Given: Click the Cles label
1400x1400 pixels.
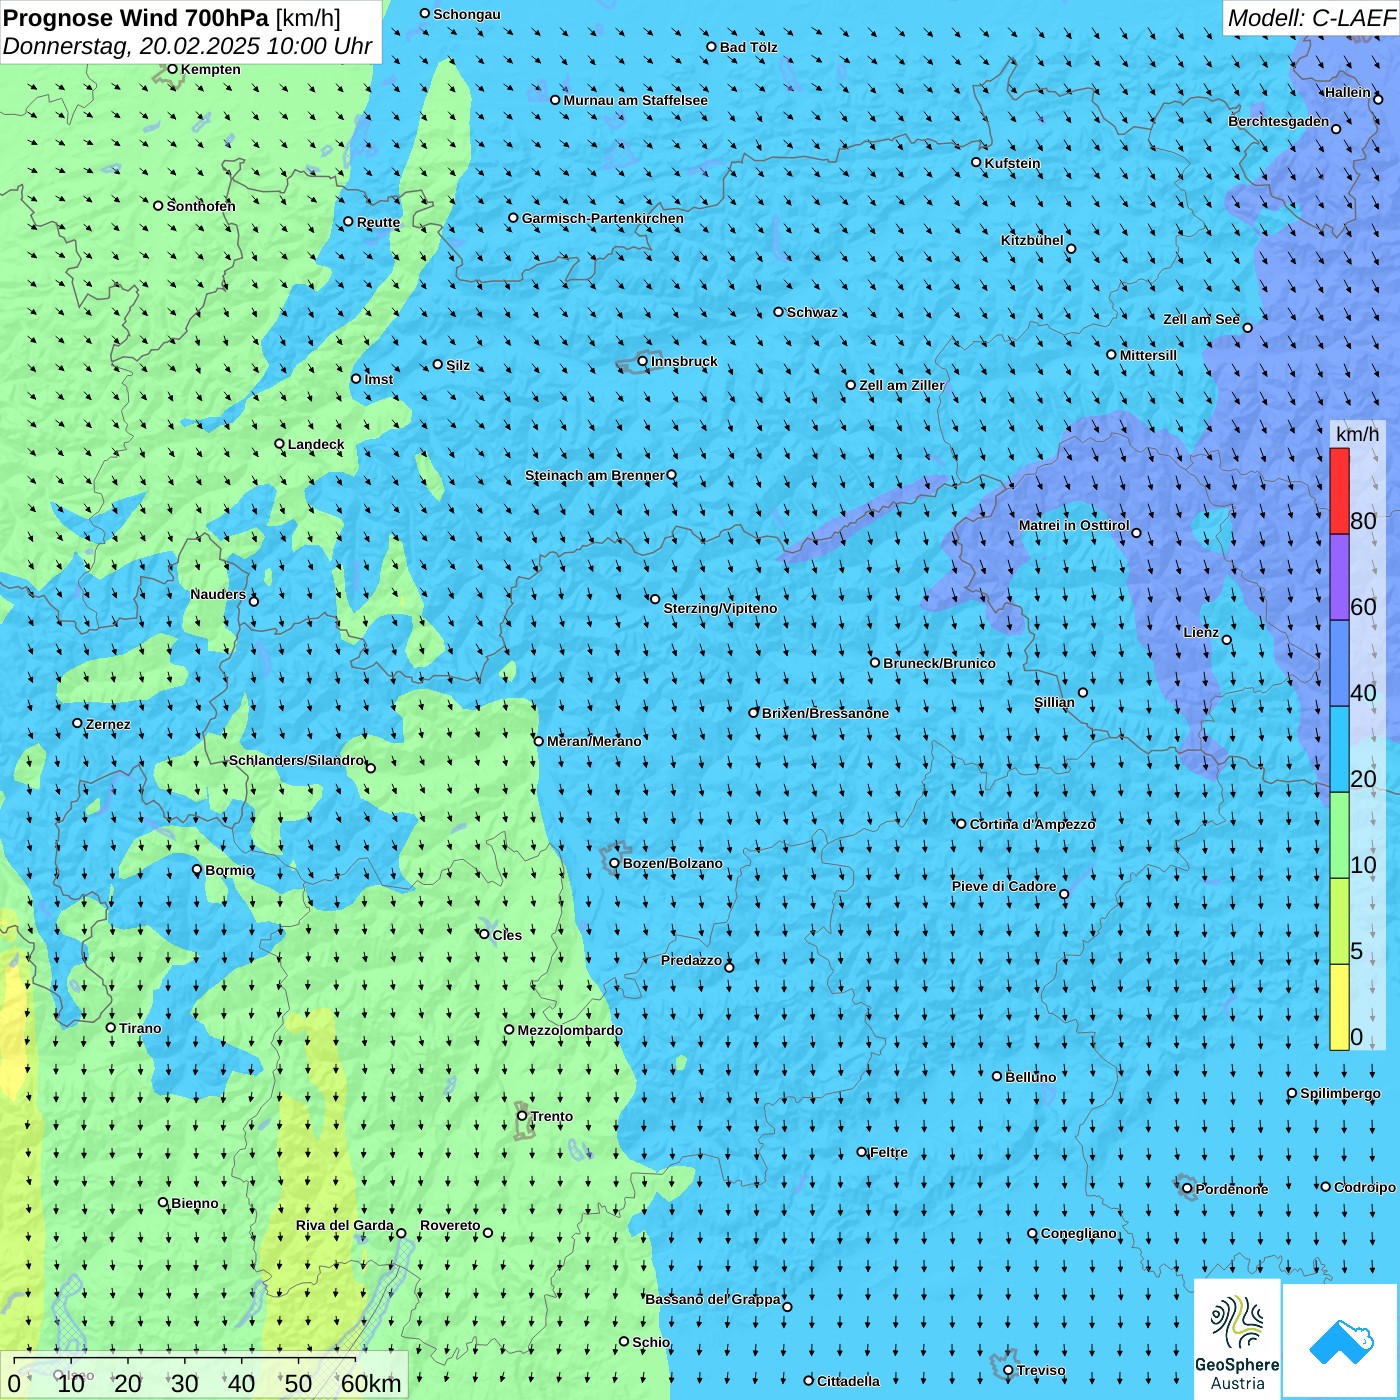Looking at the screenshot, I should [507, 935].
